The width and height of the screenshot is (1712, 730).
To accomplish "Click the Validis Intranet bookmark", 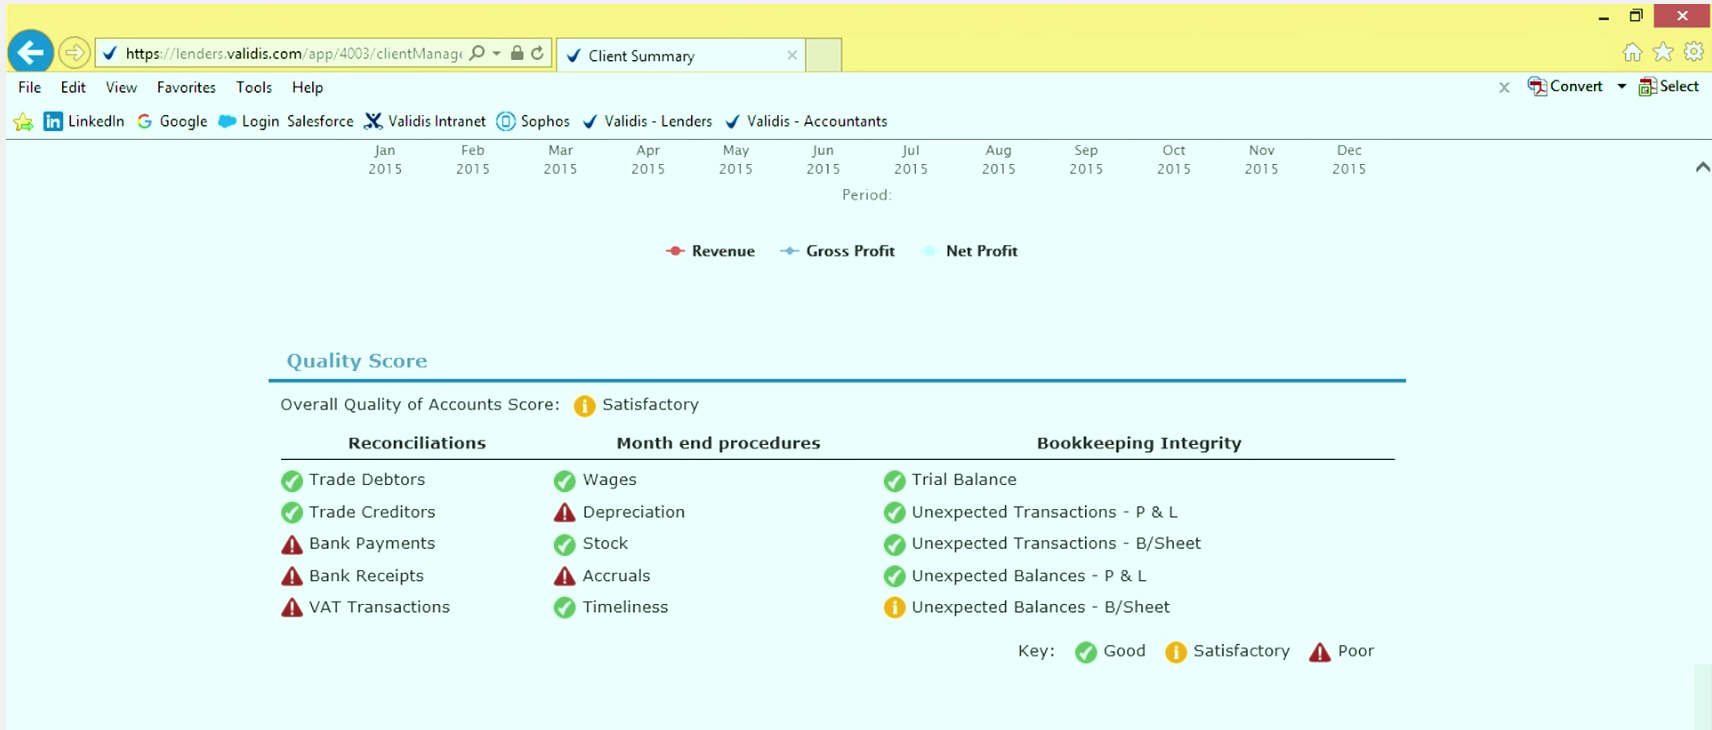I will (x=425, y=121).
